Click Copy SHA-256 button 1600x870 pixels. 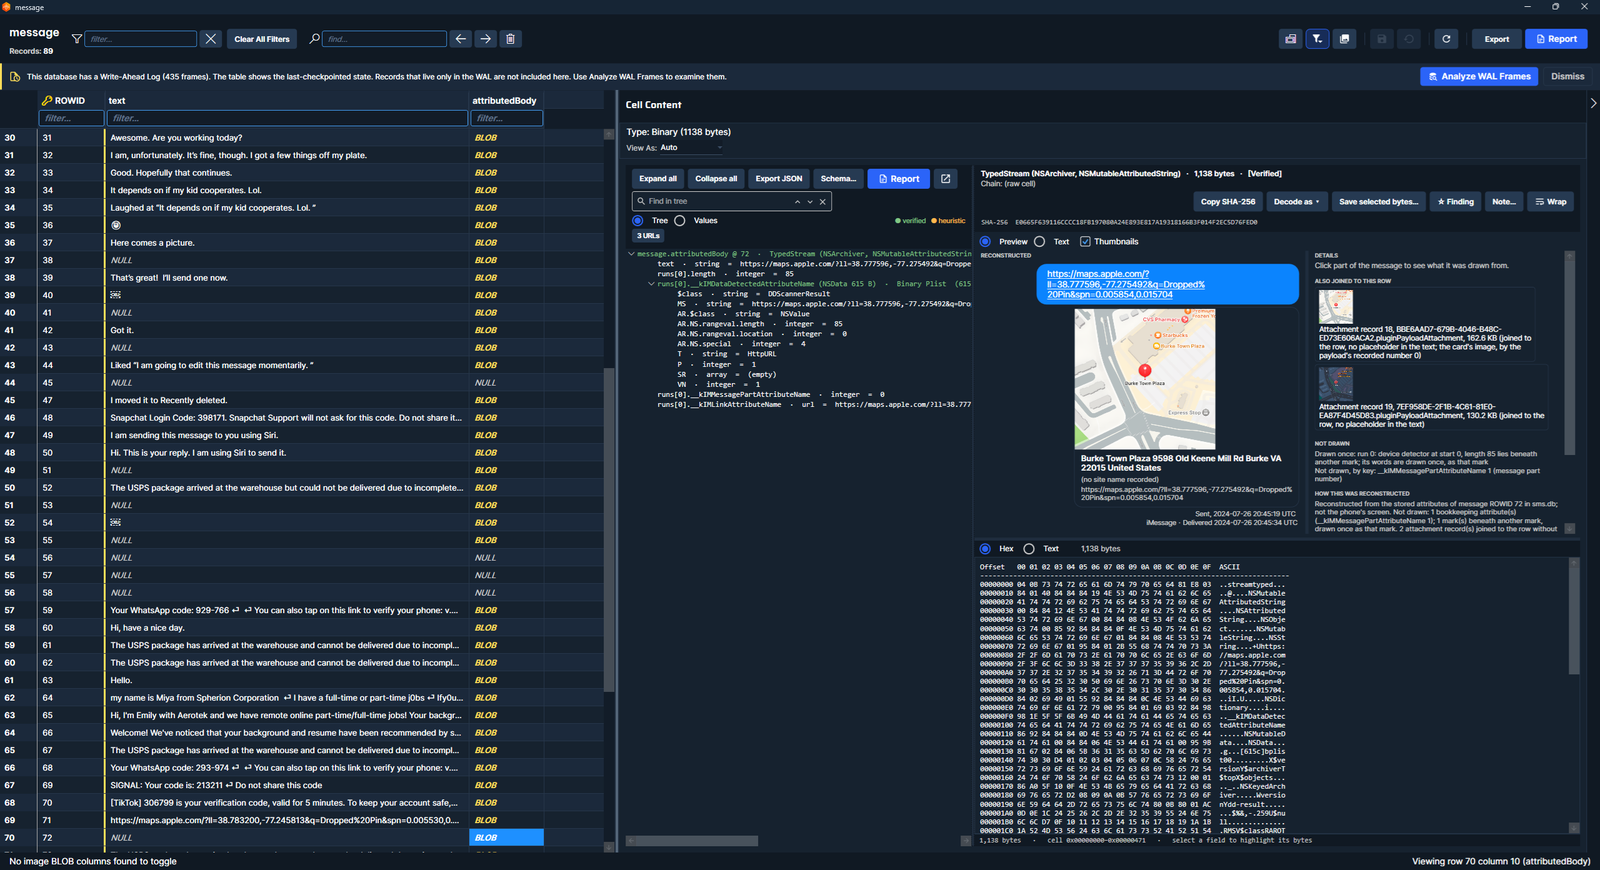click(x=1227, y=202)
